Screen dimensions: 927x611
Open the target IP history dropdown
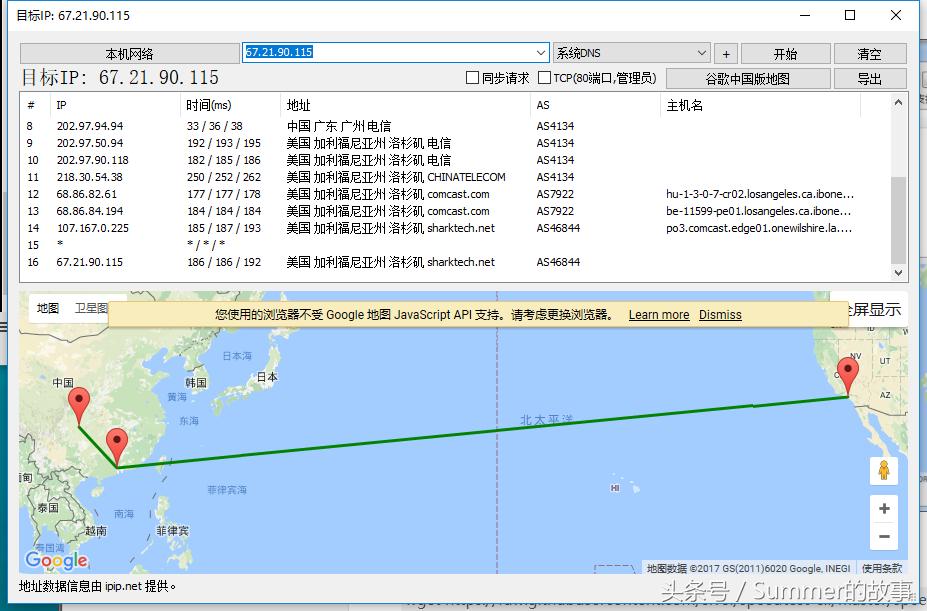point(541,52)
